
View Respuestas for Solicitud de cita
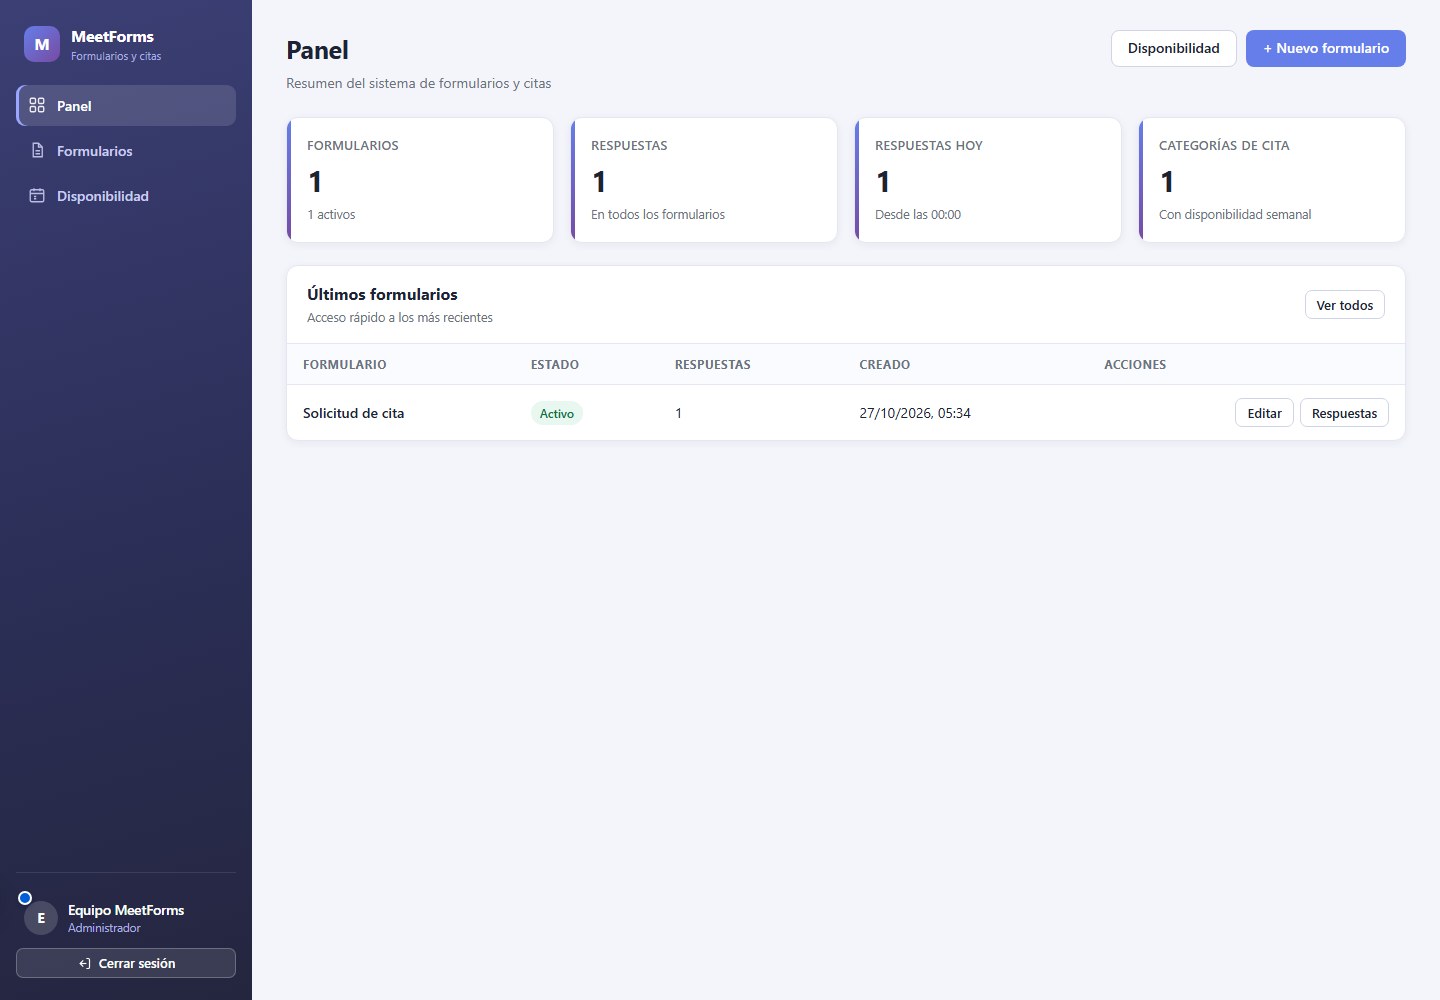1344,413
